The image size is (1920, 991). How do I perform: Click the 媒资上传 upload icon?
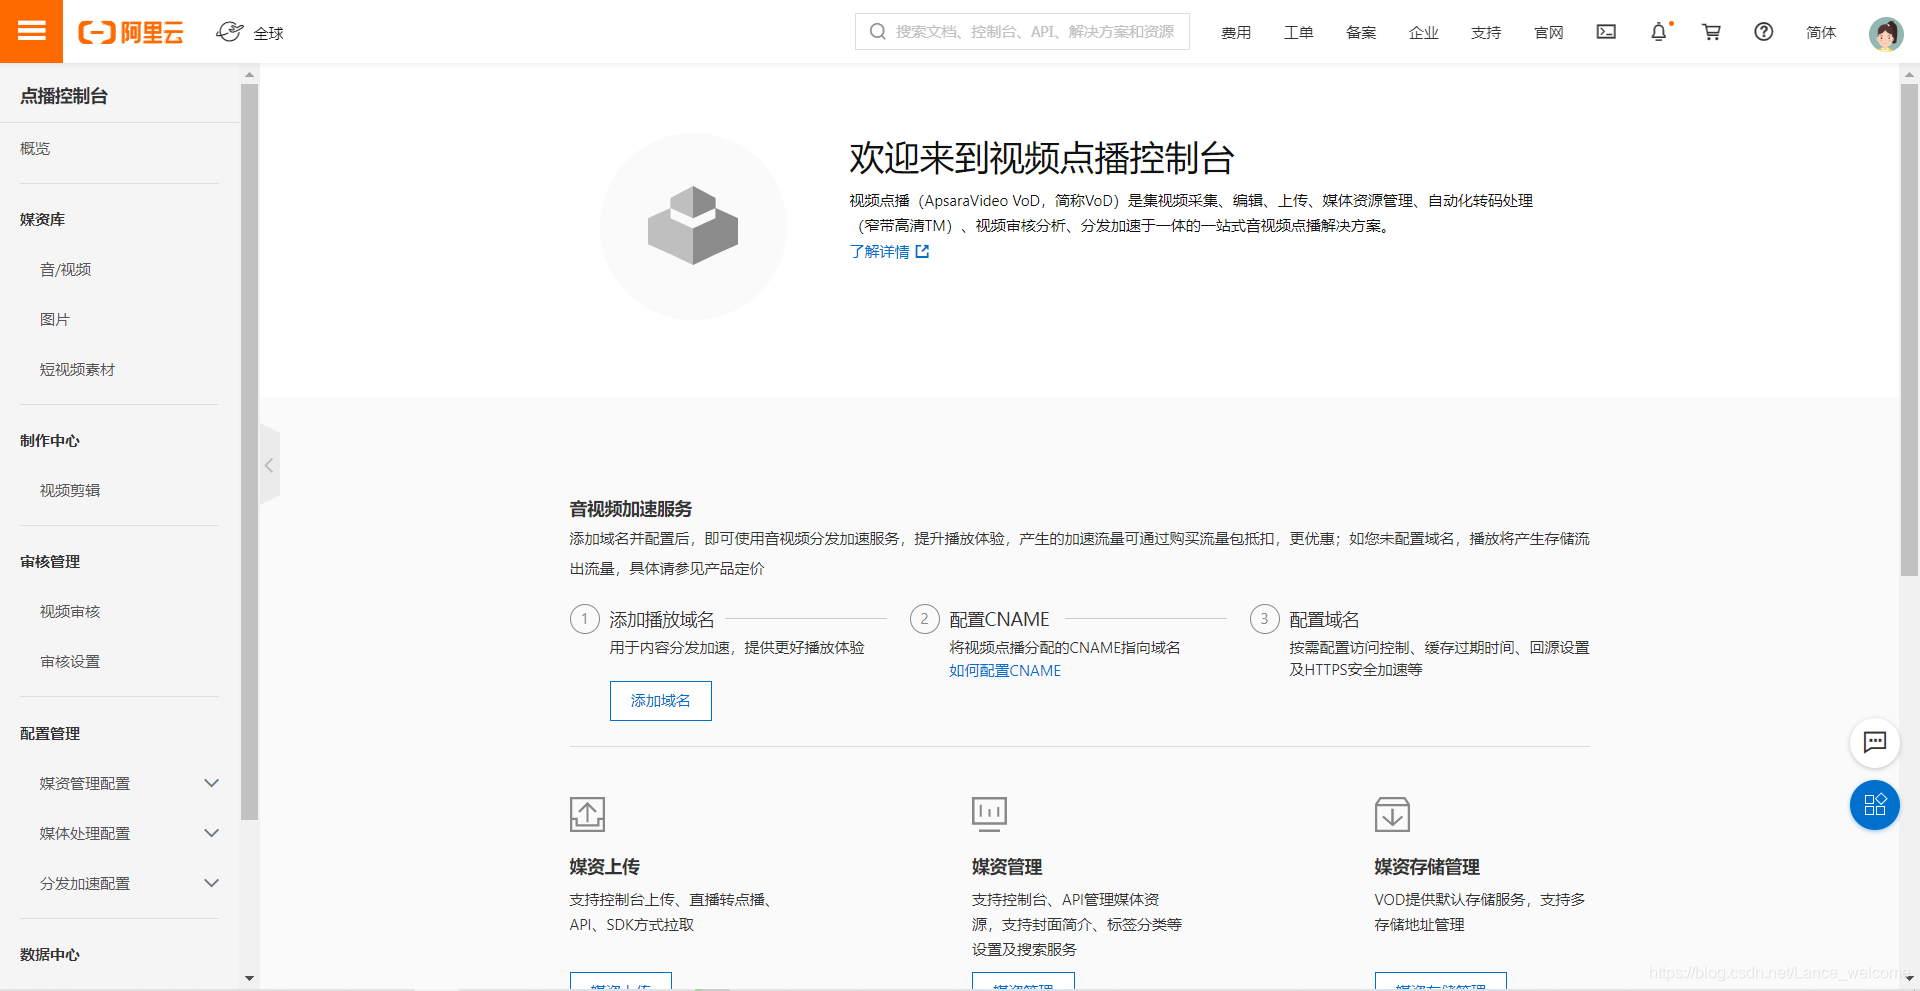[x=587, y=814]
